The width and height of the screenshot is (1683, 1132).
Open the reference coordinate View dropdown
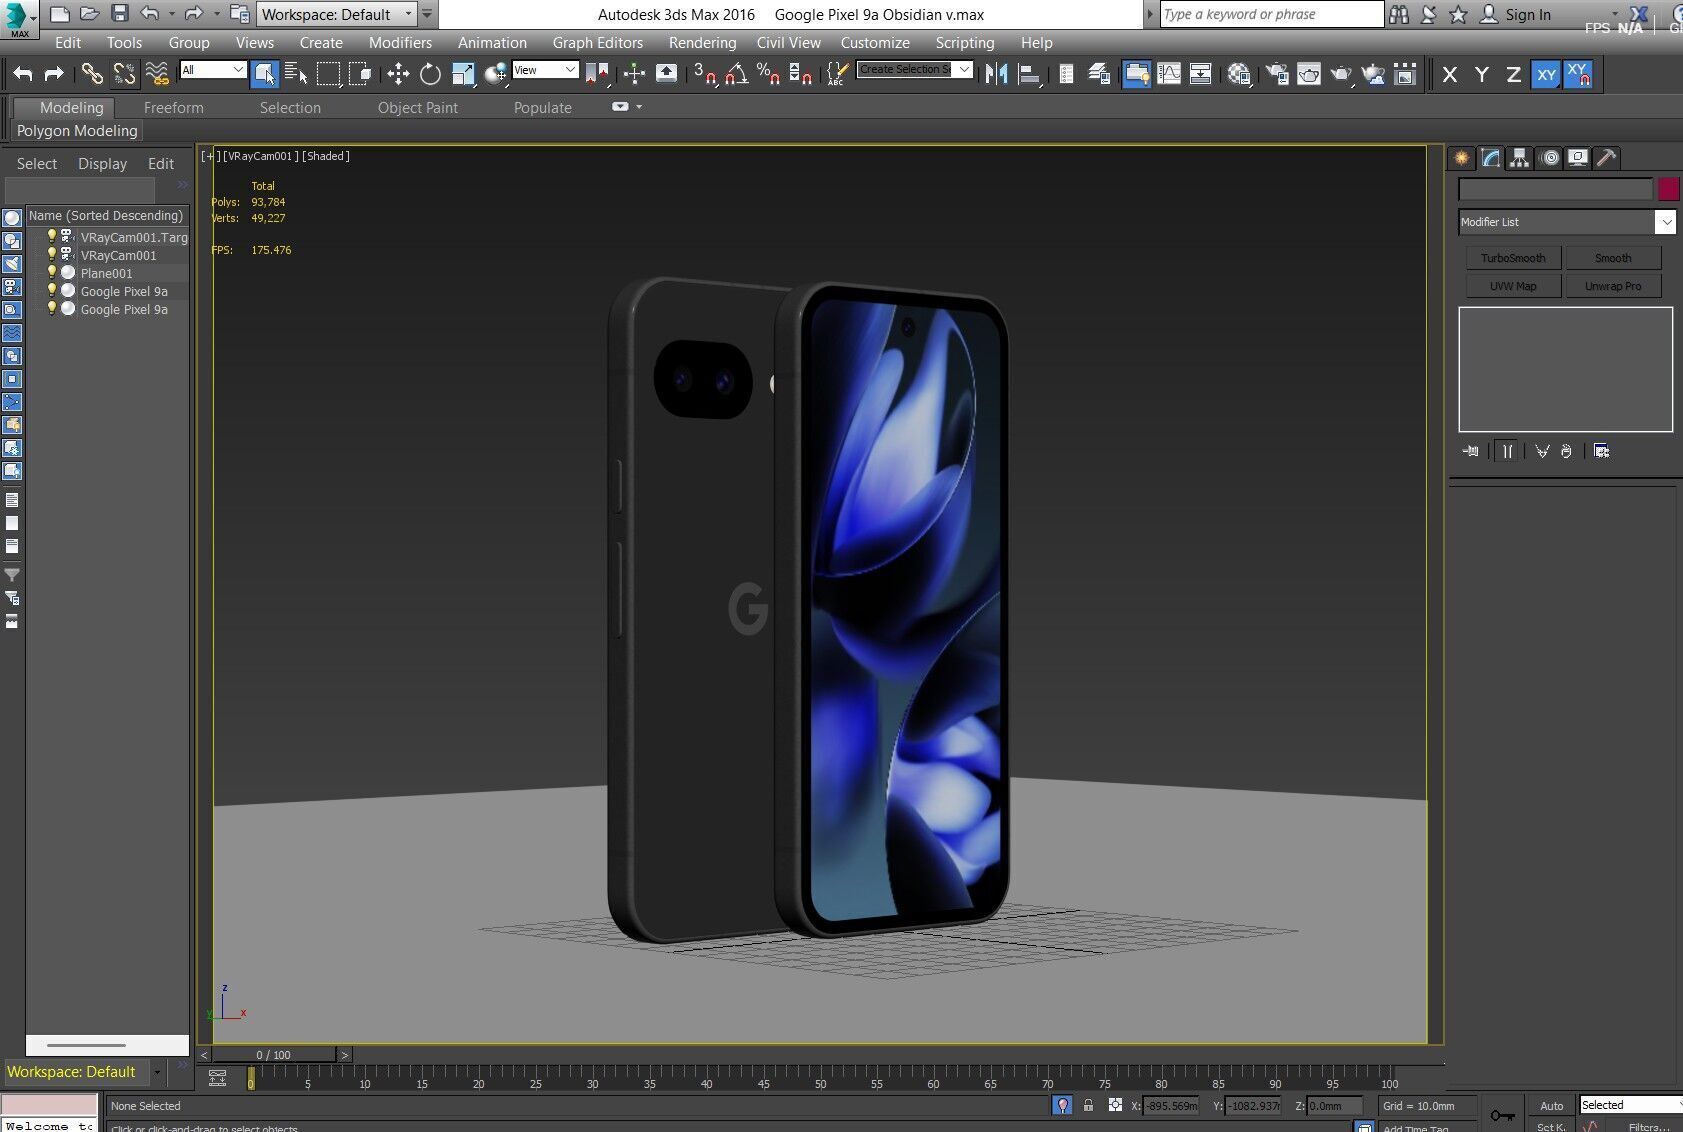click(545, 70)
